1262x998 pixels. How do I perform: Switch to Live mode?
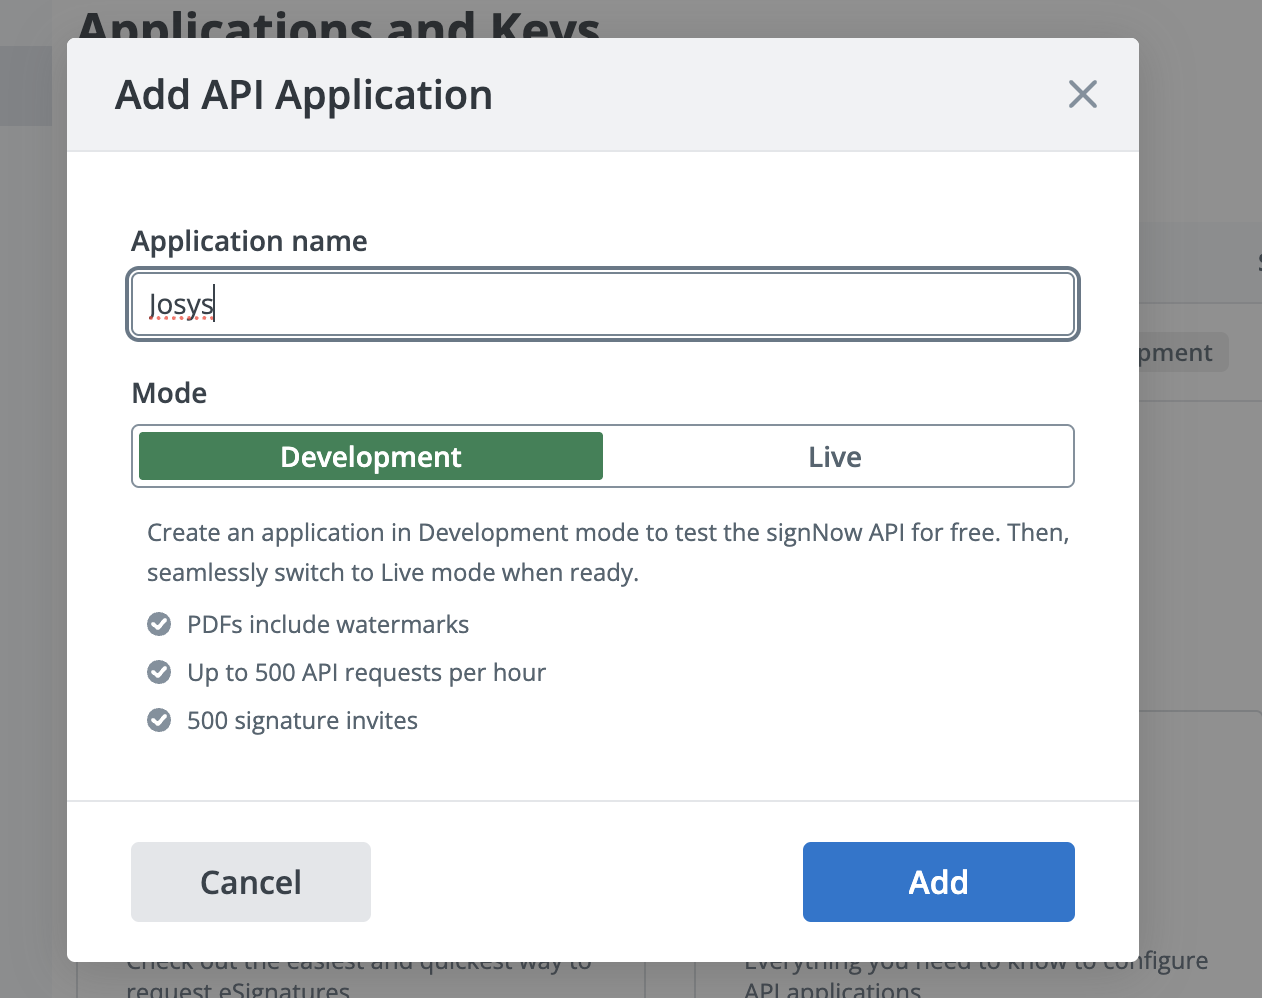pyautogui.click(x=835, y=457)
